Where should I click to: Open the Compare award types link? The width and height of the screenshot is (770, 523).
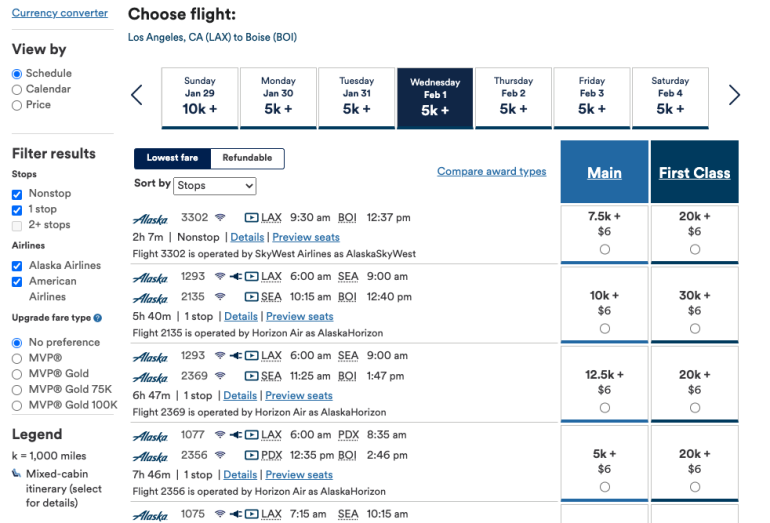point(491,172)
